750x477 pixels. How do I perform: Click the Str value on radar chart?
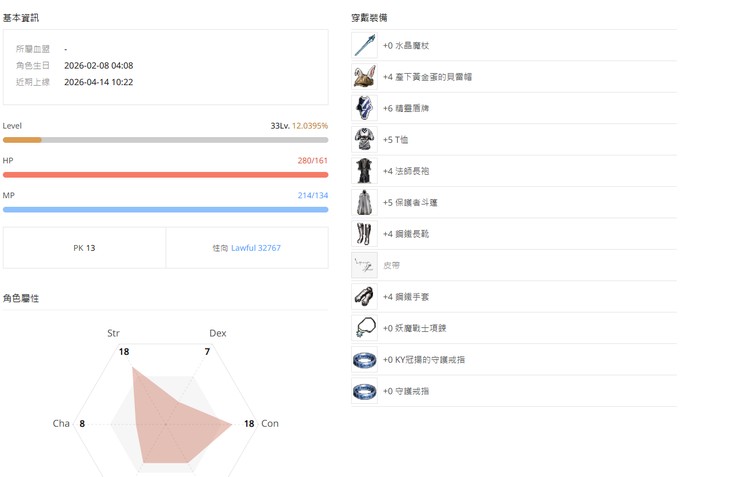(x=123, y=352)
